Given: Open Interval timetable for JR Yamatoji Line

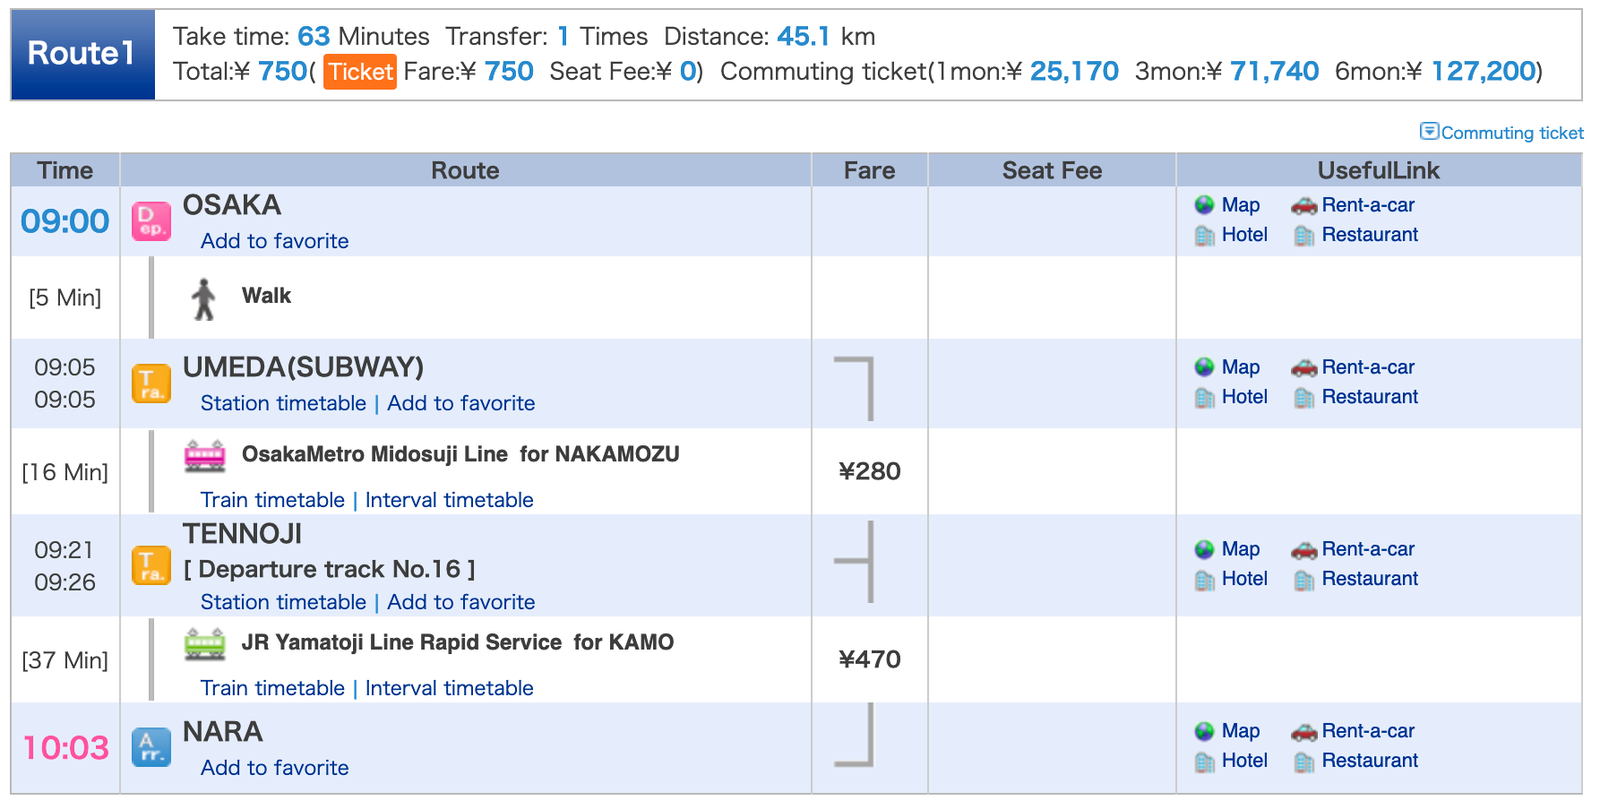Looking at the screenshot, I should tap(449, 688).
